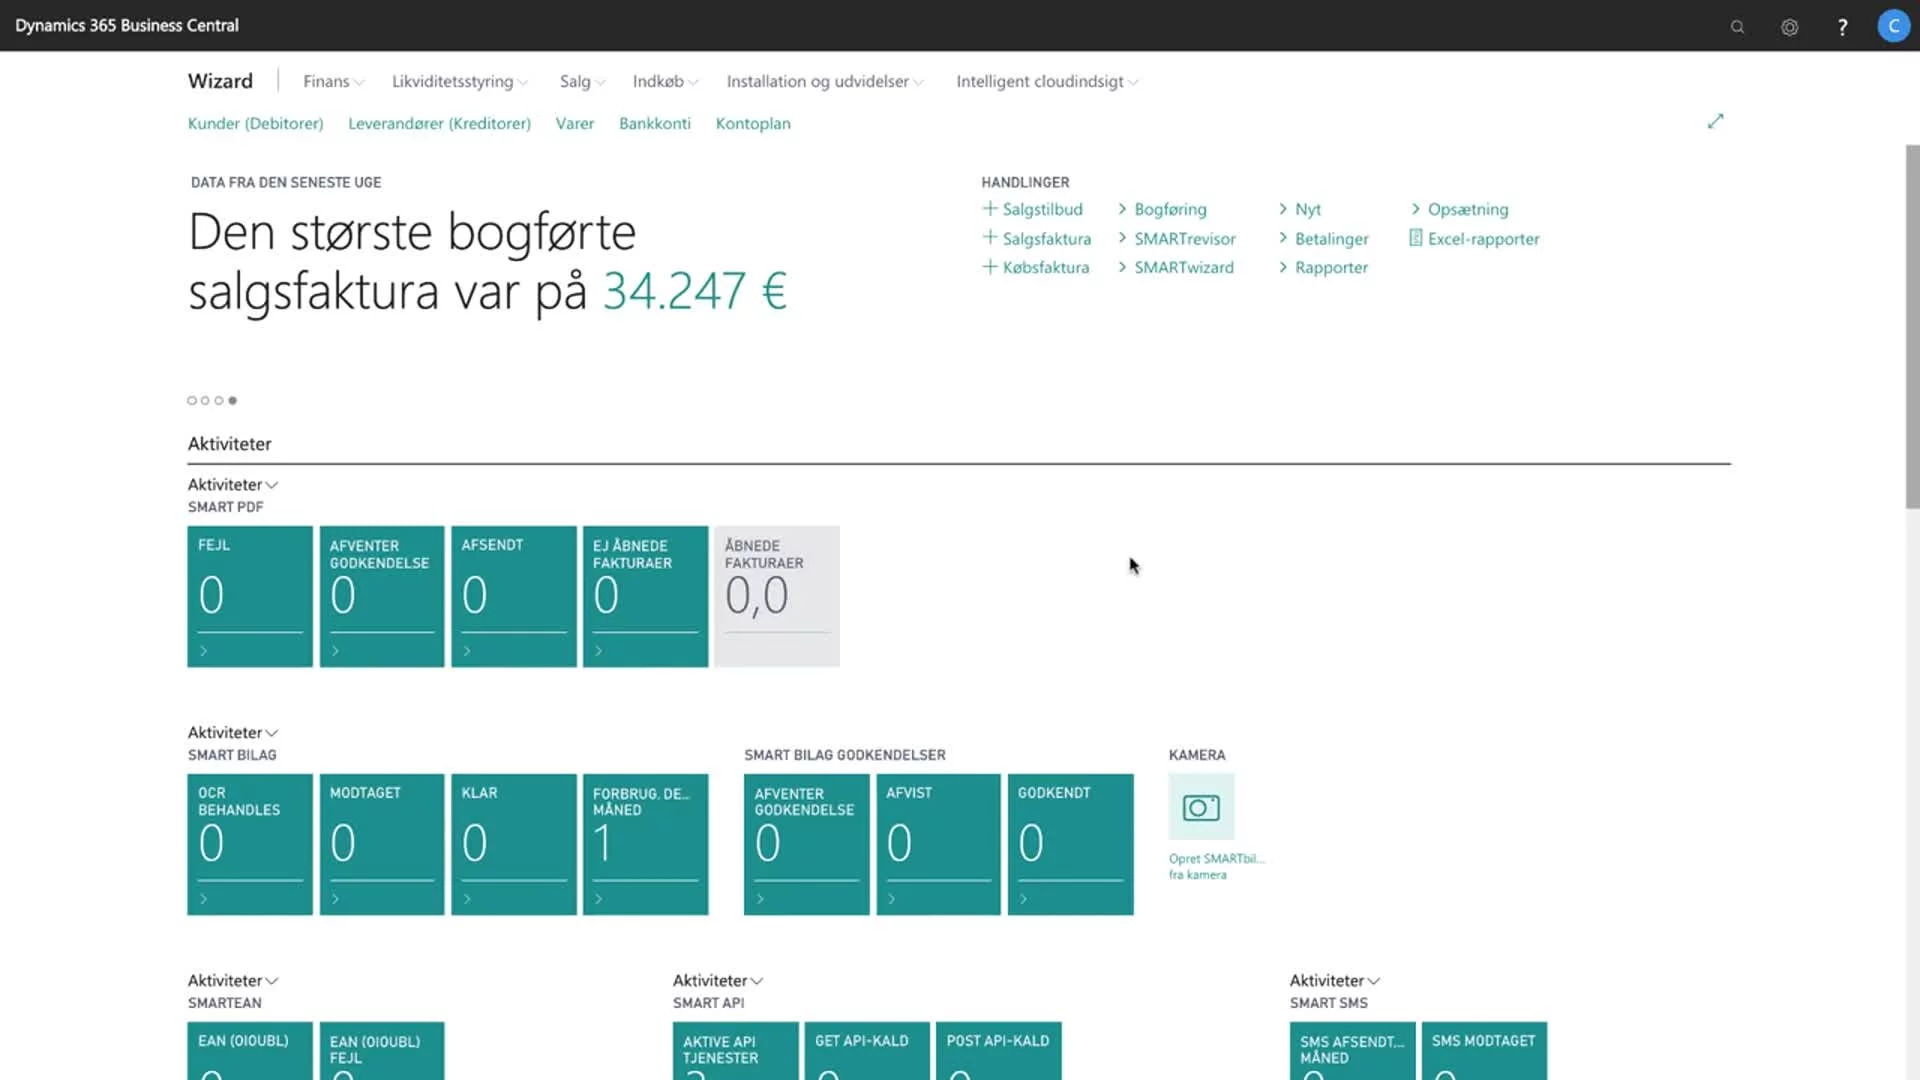
Task: Open the POST API-kald tile
Action: tap(999, 1051)
